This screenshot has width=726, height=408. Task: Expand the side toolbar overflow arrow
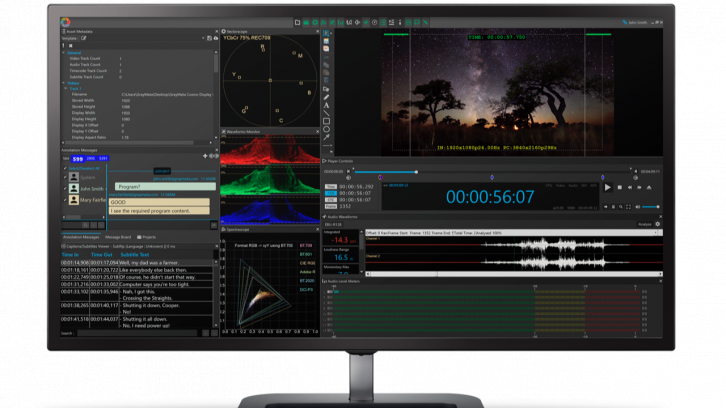tap(331, 152)
